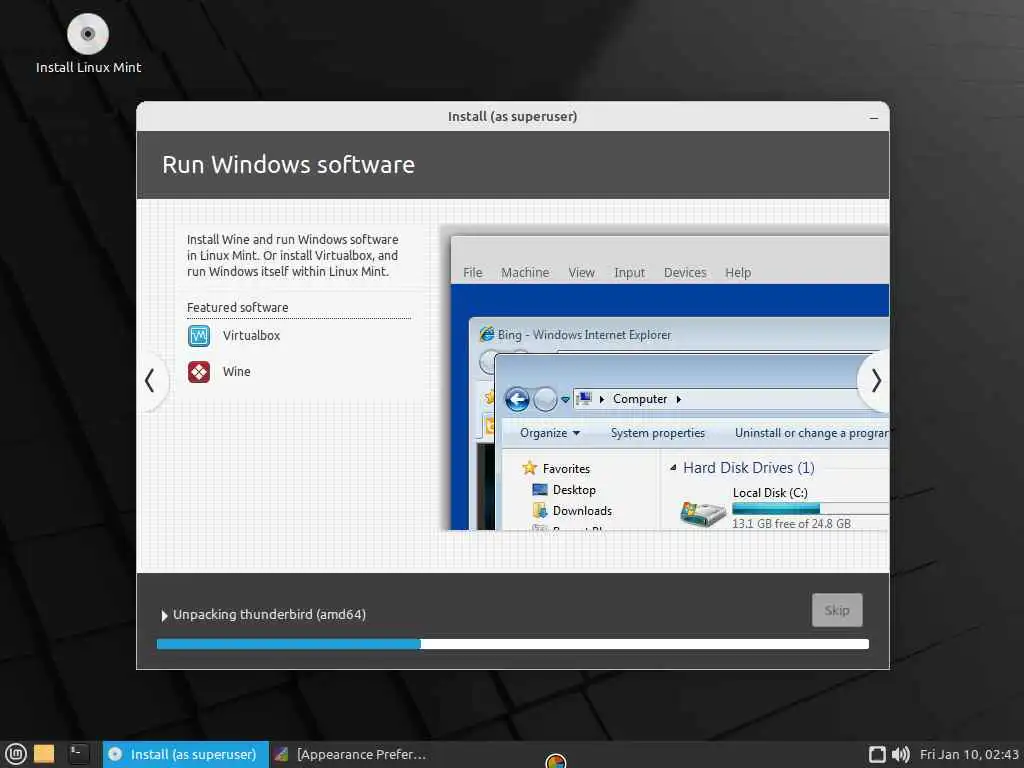
Task: Click the Skip button
Action: (x=837, y=610)
